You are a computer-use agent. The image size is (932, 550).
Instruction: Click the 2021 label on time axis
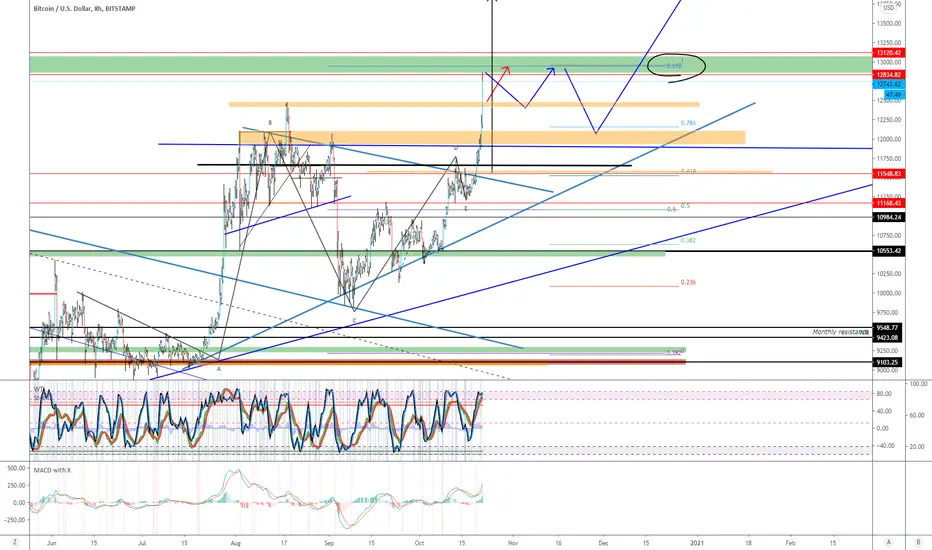click(x=697, y=543)
